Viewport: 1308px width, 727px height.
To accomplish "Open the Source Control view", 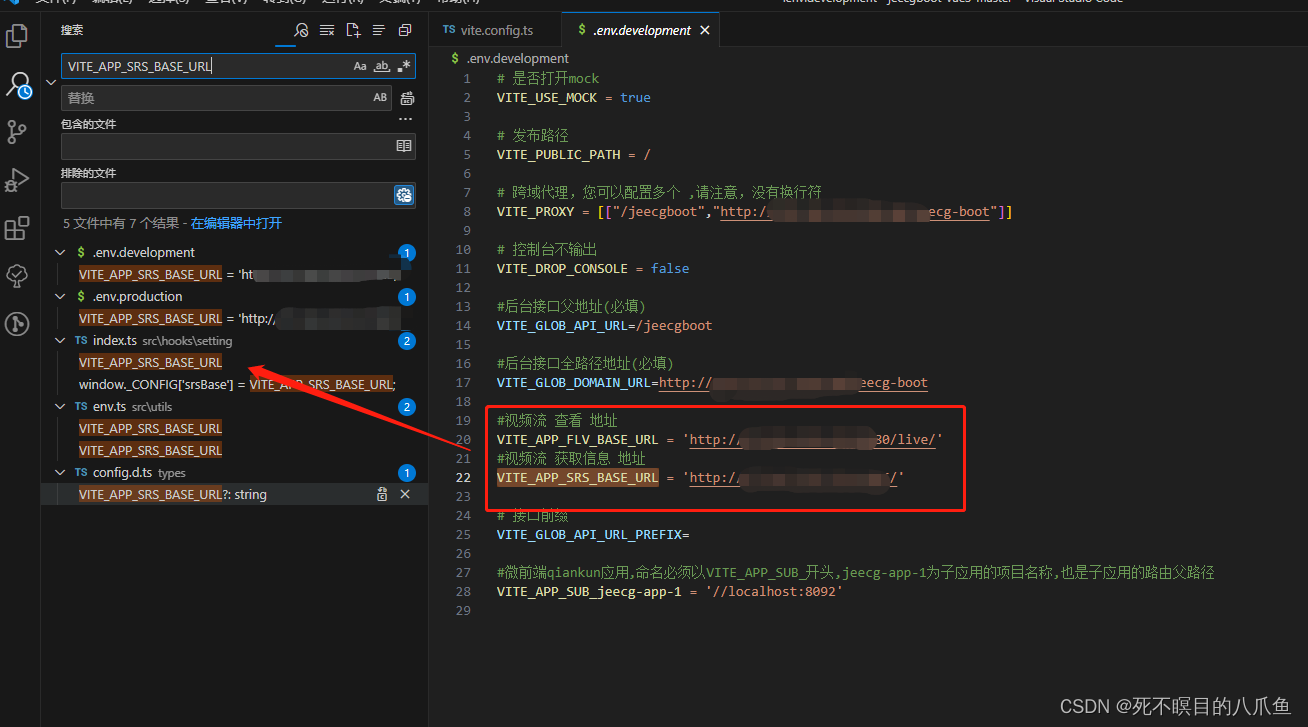I will pos(17,130).
